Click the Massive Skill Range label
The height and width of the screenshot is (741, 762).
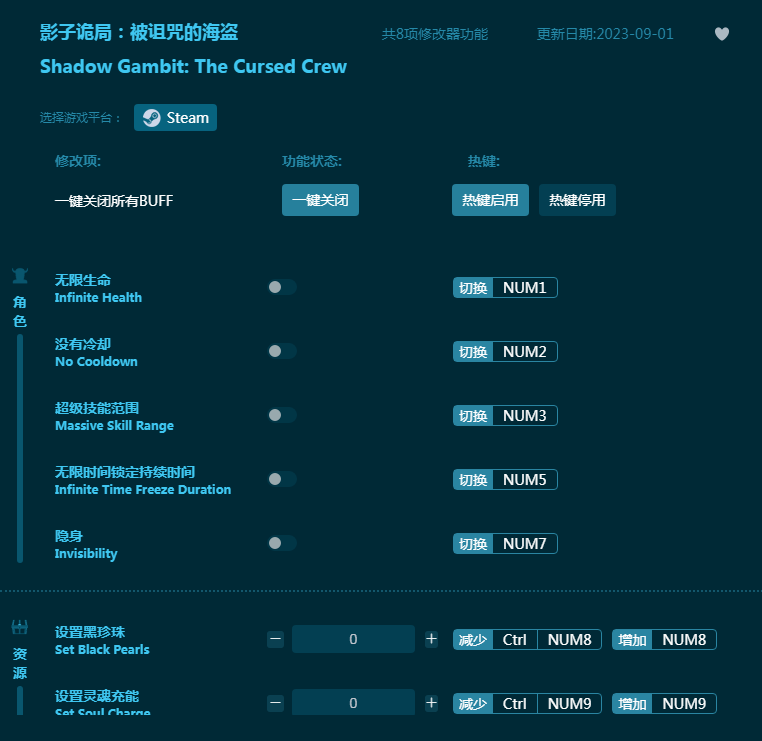tap(114, 426)
